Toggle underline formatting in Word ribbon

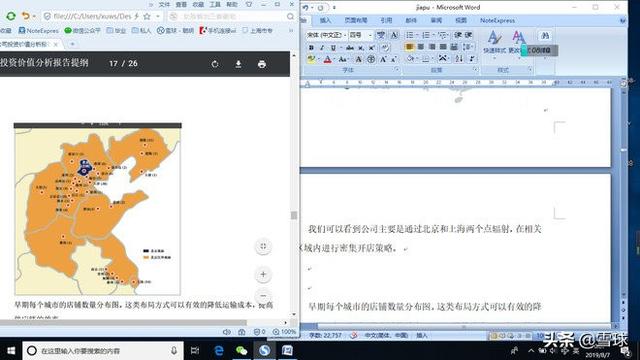point(333,48)
